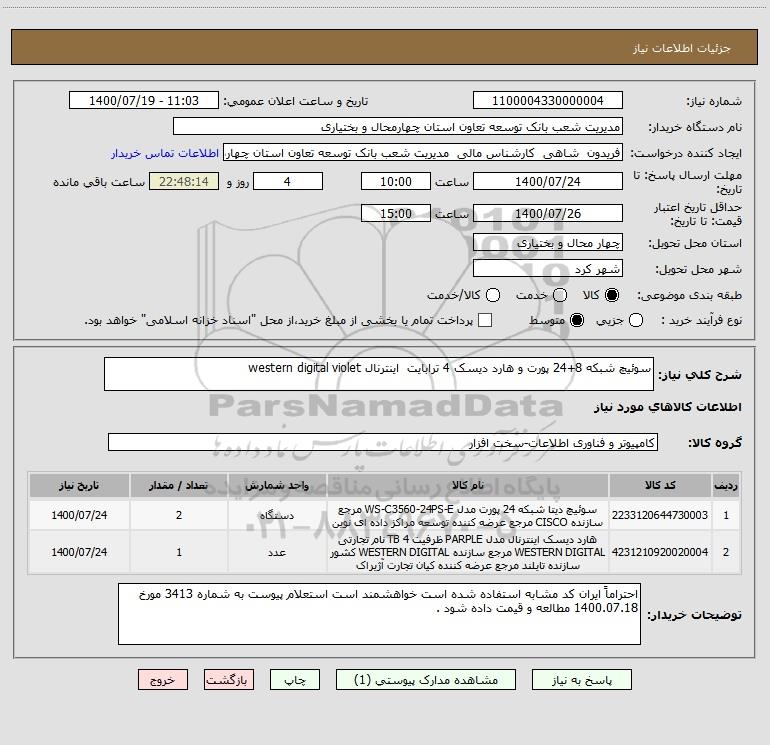
Task: Select the 'خدمت' radio button
Action: (x=560, y=295)
